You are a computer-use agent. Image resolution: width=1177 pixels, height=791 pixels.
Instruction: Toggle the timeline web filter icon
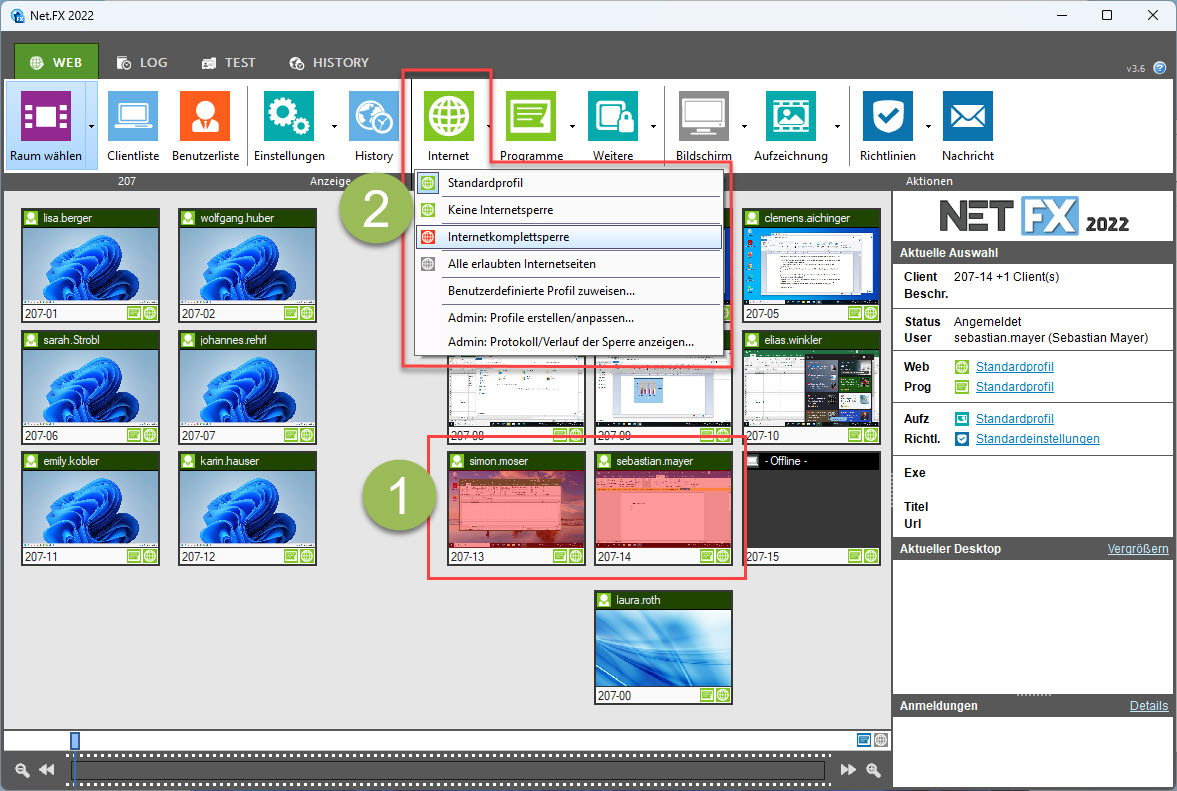pos(880,741)
